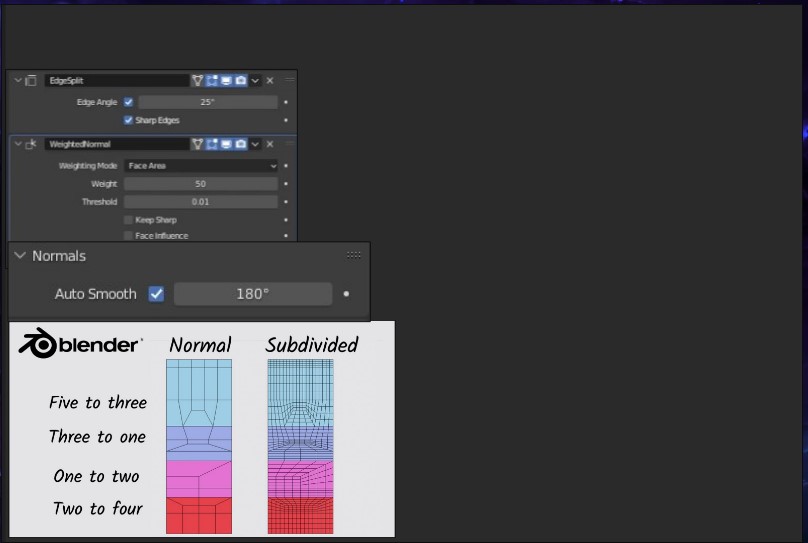Grab the EdgeSplit panel drag handle
The width and height of the screenshot is (808, 543).
[x=289, y=80]
